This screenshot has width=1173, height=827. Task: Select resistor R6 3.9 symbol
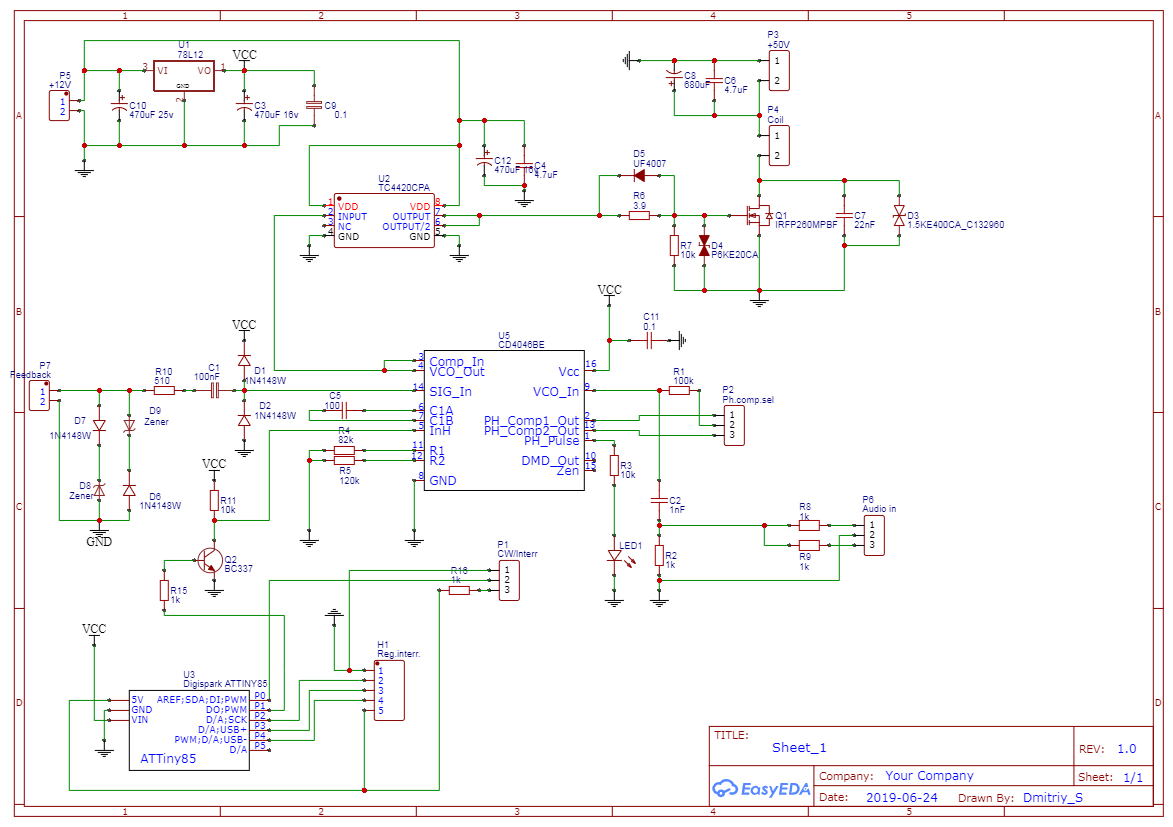tap(639, 216)
